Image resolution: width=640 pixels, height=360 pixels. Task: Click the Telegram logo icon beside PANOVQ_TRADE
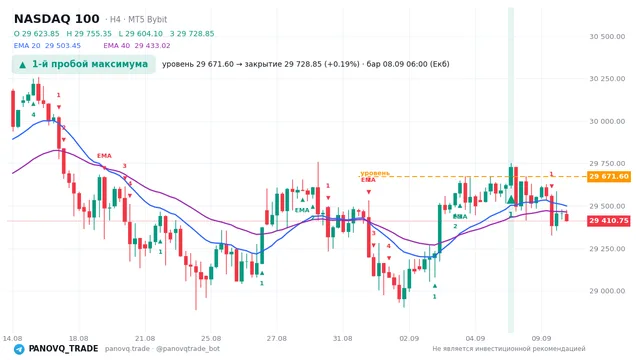click(19, 349)
